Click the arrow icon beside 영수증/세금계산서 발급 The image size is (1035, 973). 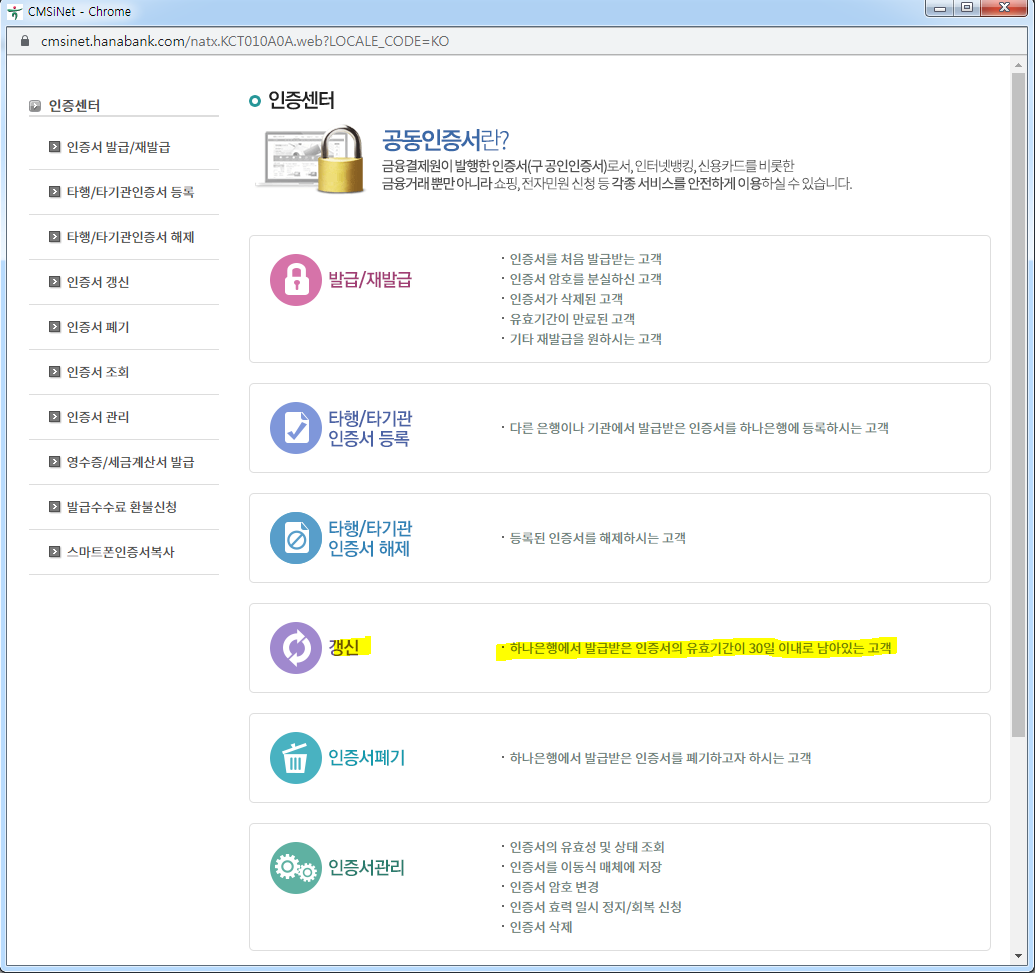55,461
